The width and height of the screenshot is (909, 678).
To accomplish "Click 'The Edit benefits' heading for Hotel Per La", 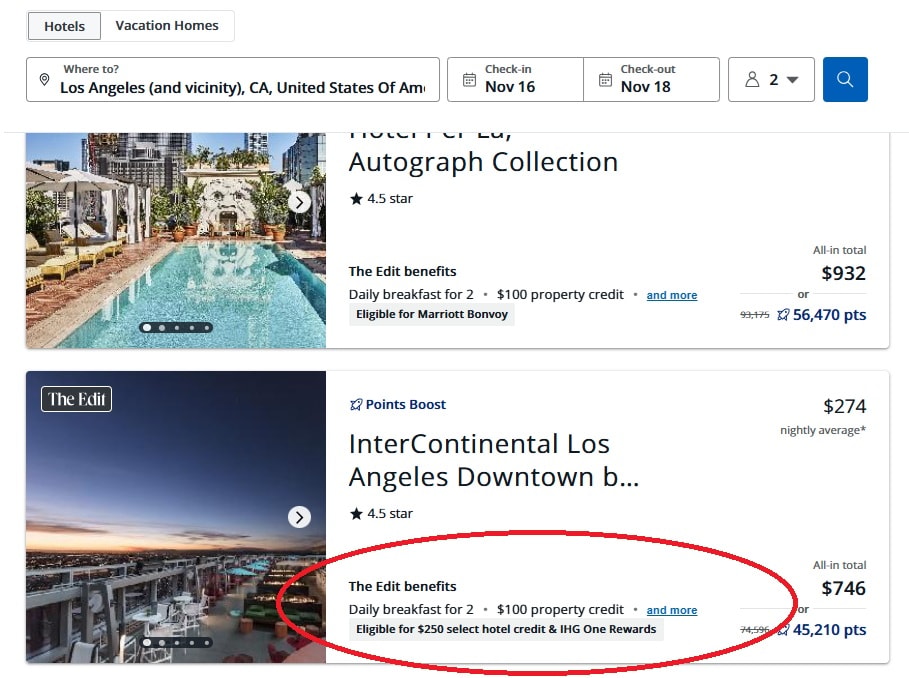I will click(x=402, y=271).
